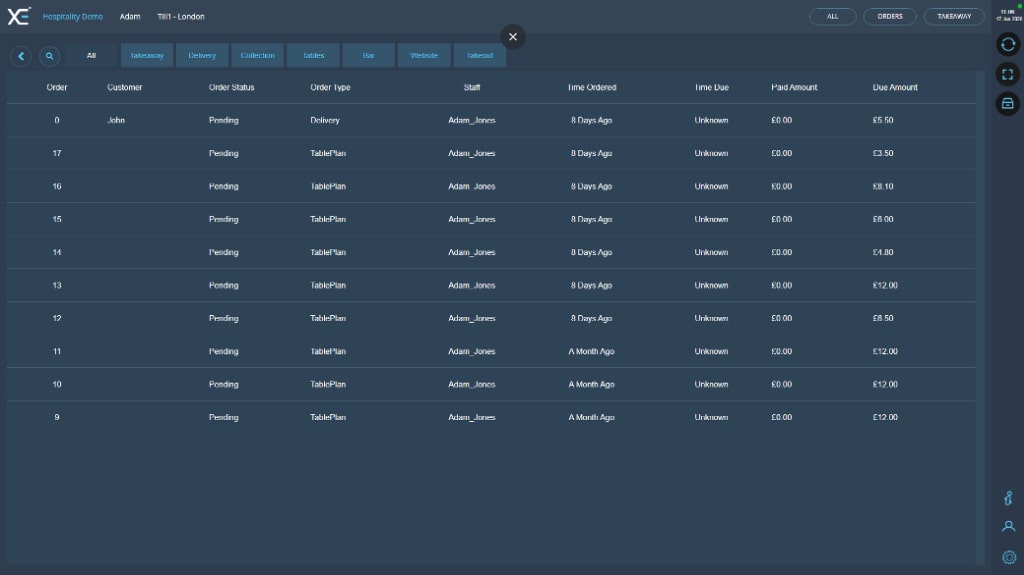Image resolution: width=1024 pixels, height=575 pixels.
Task: Show the Collection orders tab
Action: coord(257,56)
